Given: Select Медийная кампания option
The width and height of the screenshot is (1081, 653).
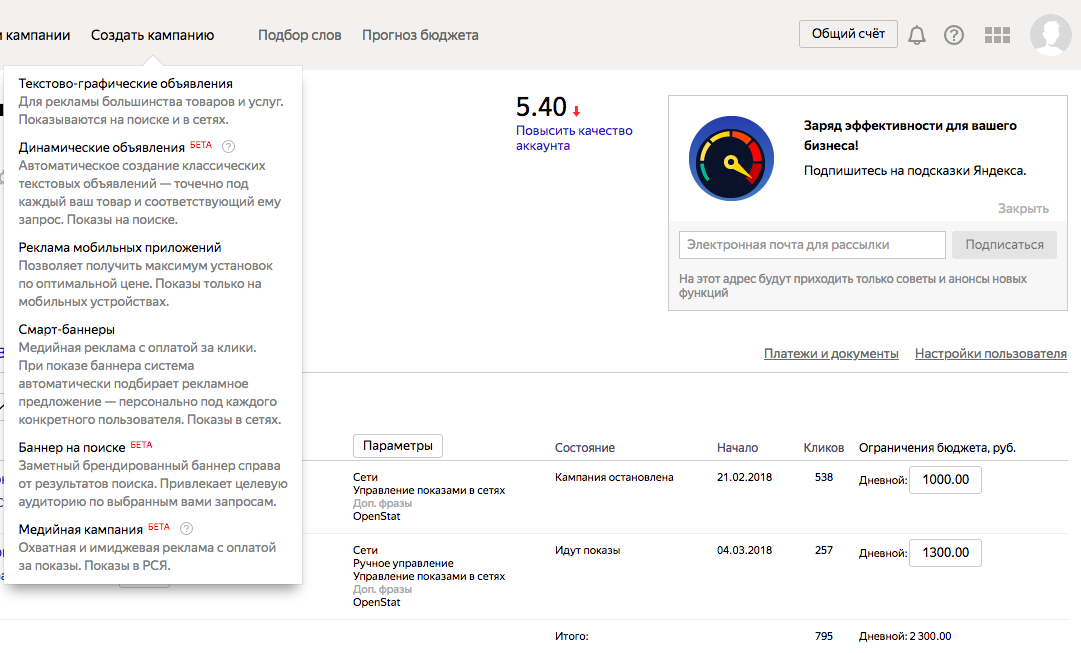Looking at the screenshot, I should [81, 530].
